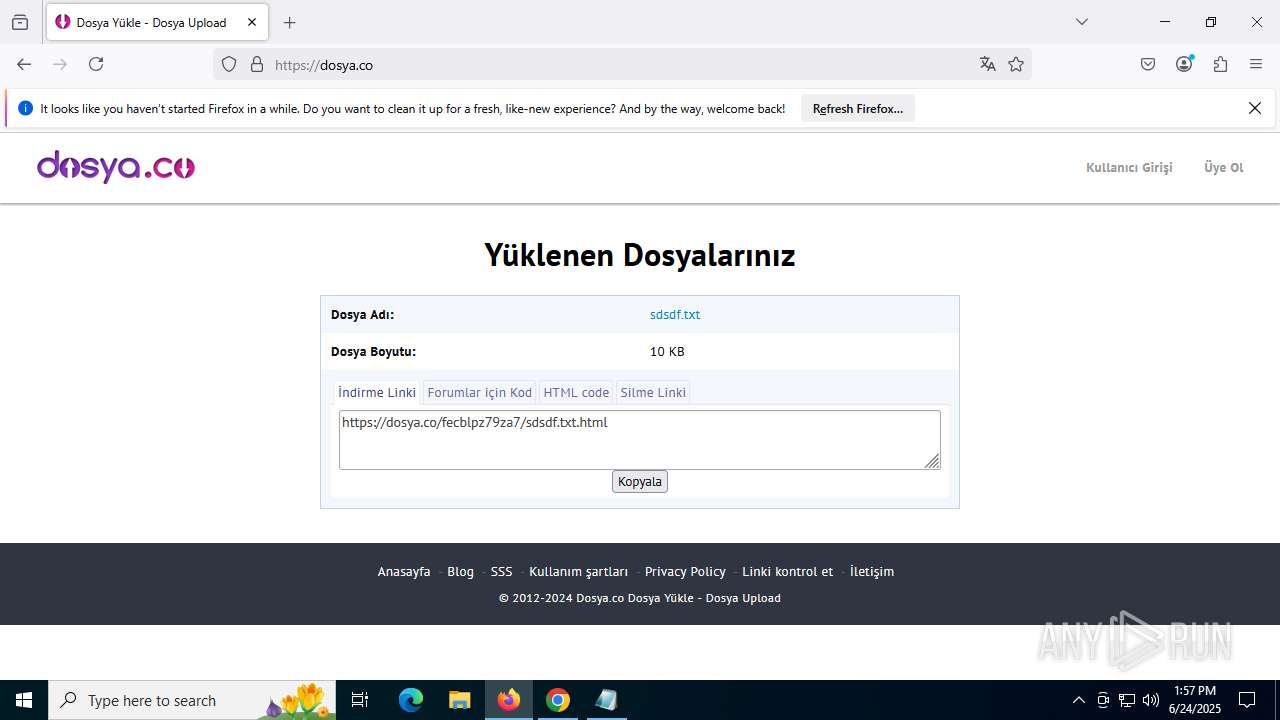The image size is (1280, 720).
Task: Open the Firefox application menu
Action: coord(1256,64)
